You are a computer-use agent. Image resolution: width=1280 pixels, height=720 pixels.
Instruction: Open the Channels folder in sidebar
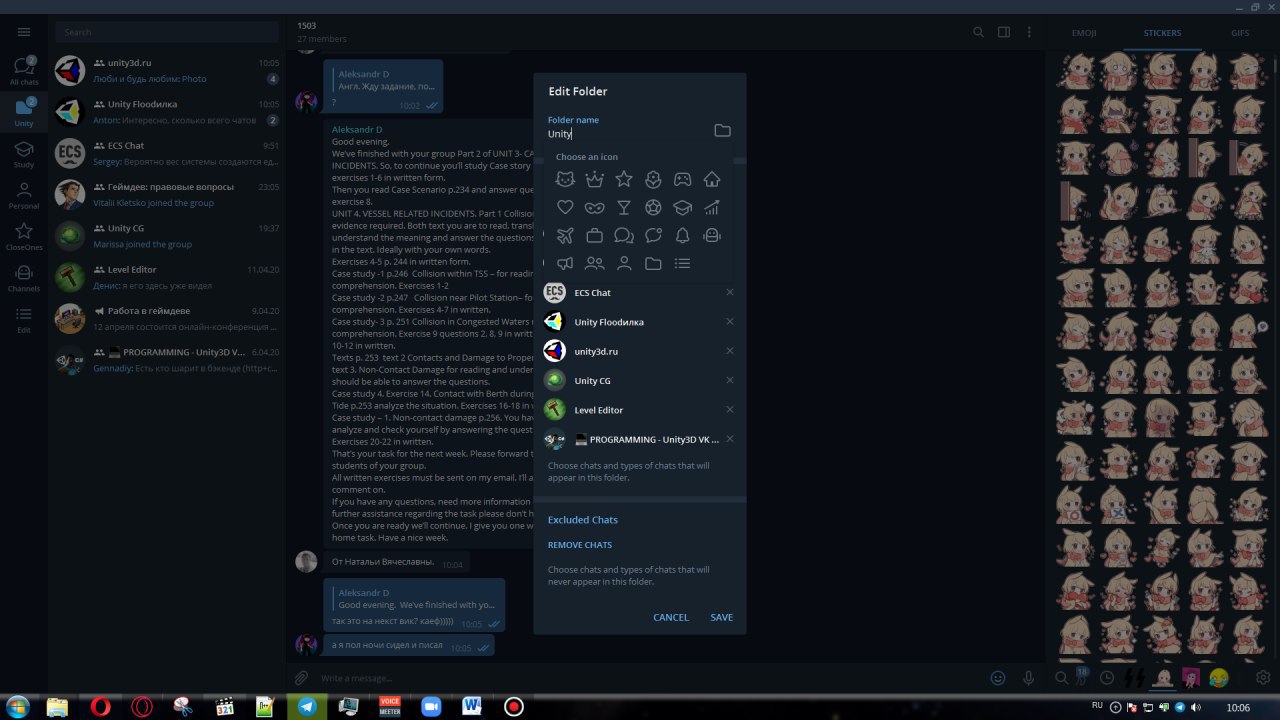[24, 277]
